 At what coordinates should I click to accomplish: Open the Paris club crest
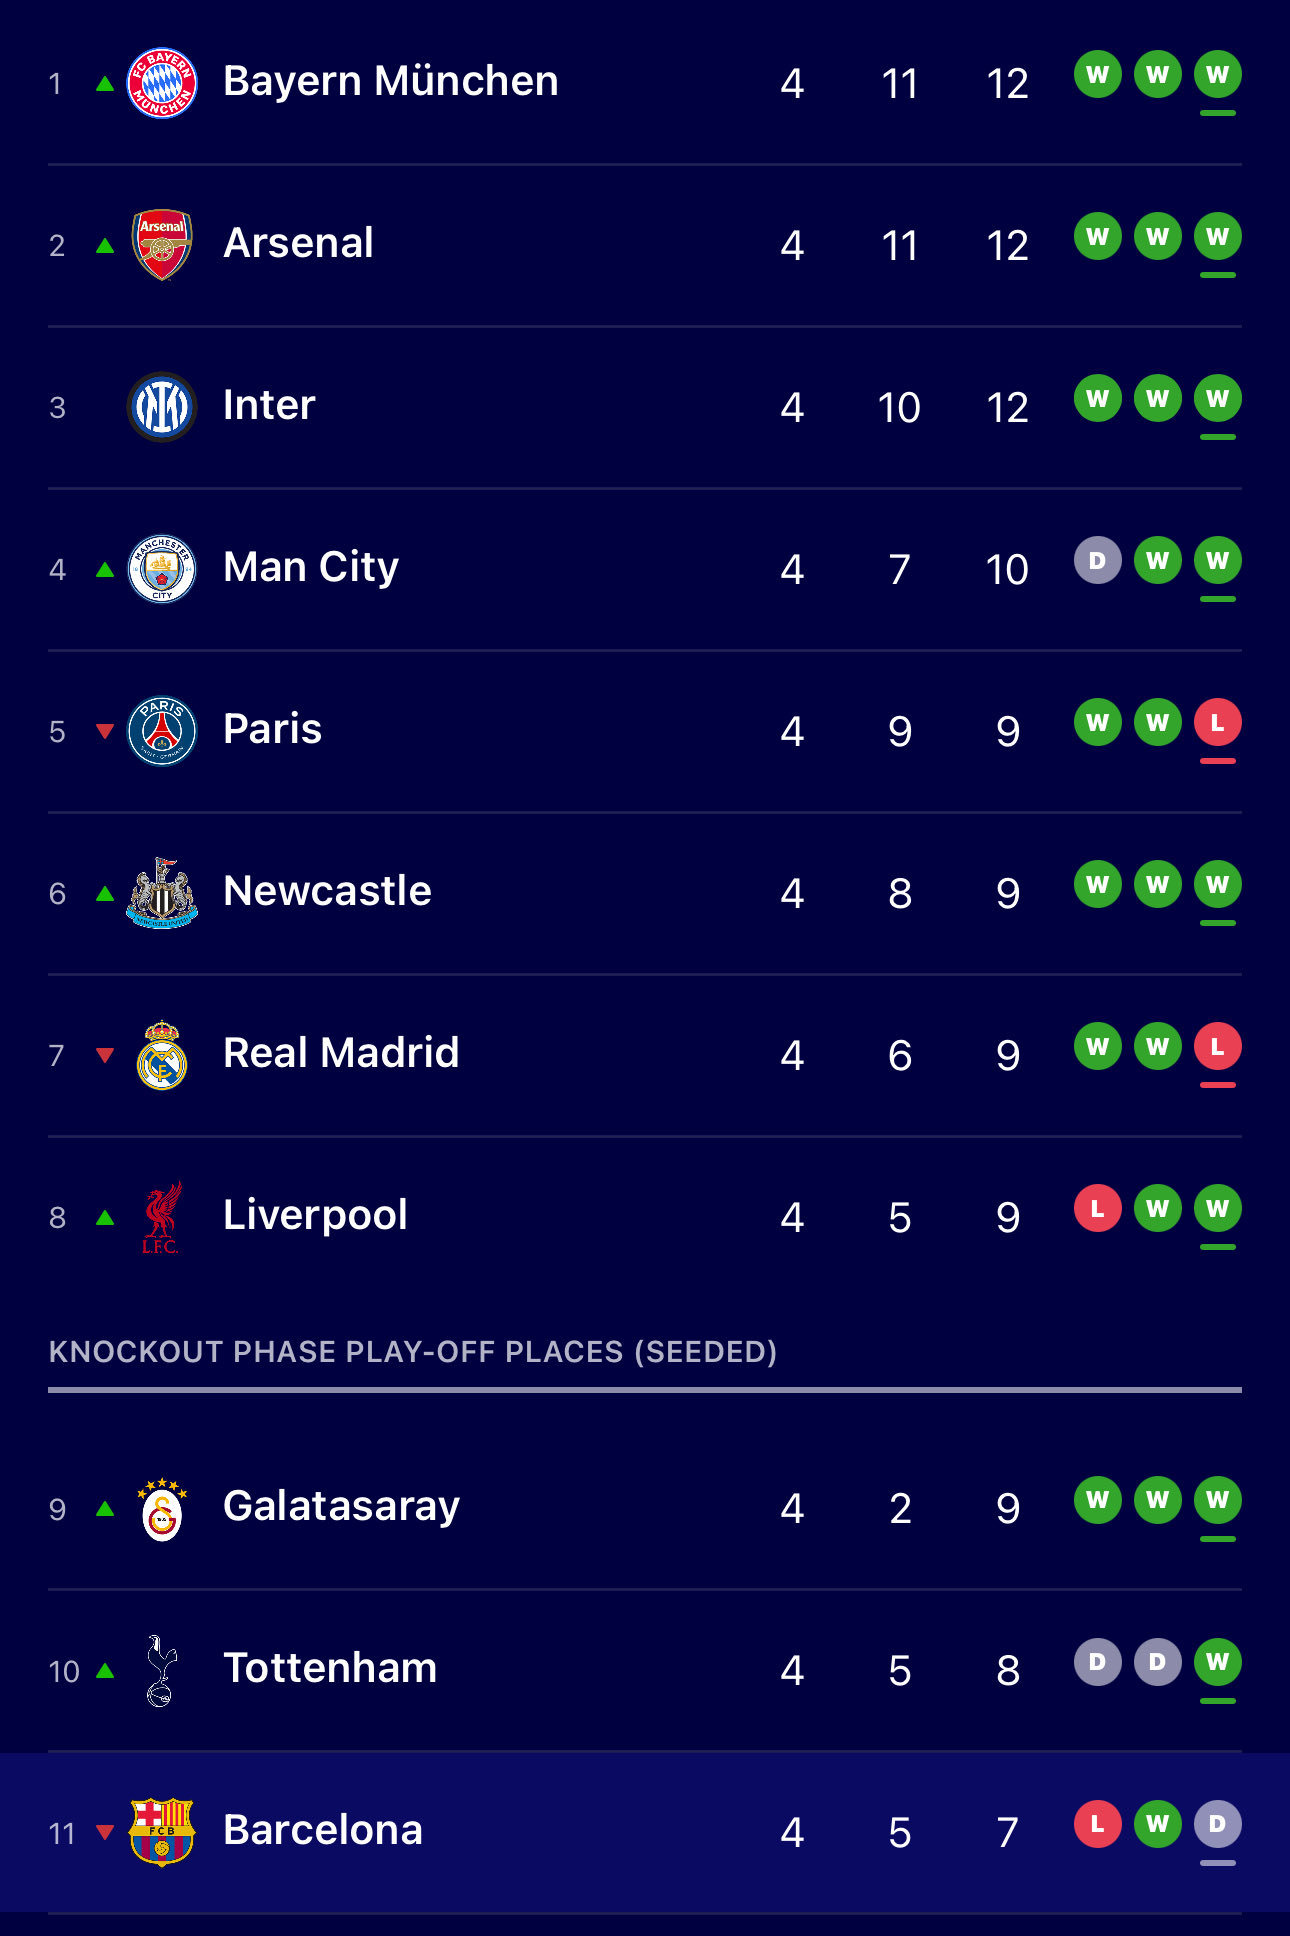[x=162, y=730]
